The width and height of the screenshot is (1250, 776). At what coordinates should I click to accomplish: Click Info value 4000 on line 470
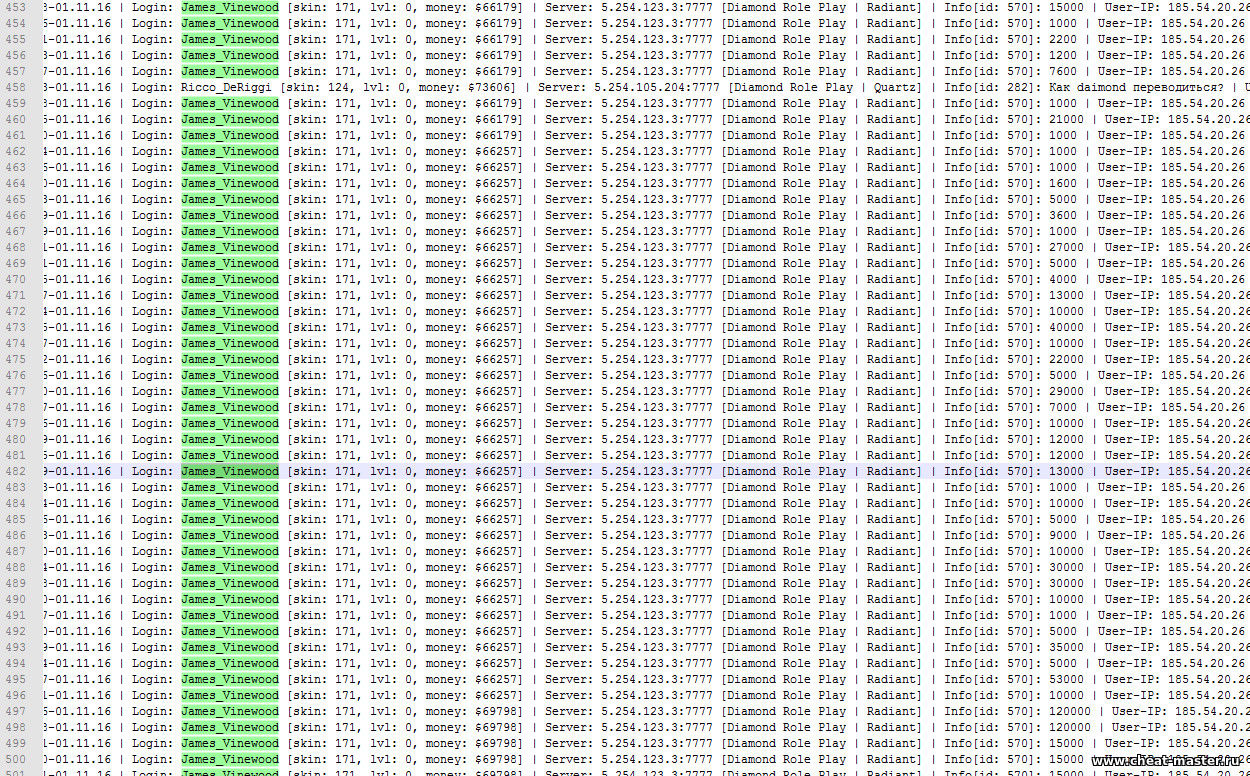tap(1062, 279)
